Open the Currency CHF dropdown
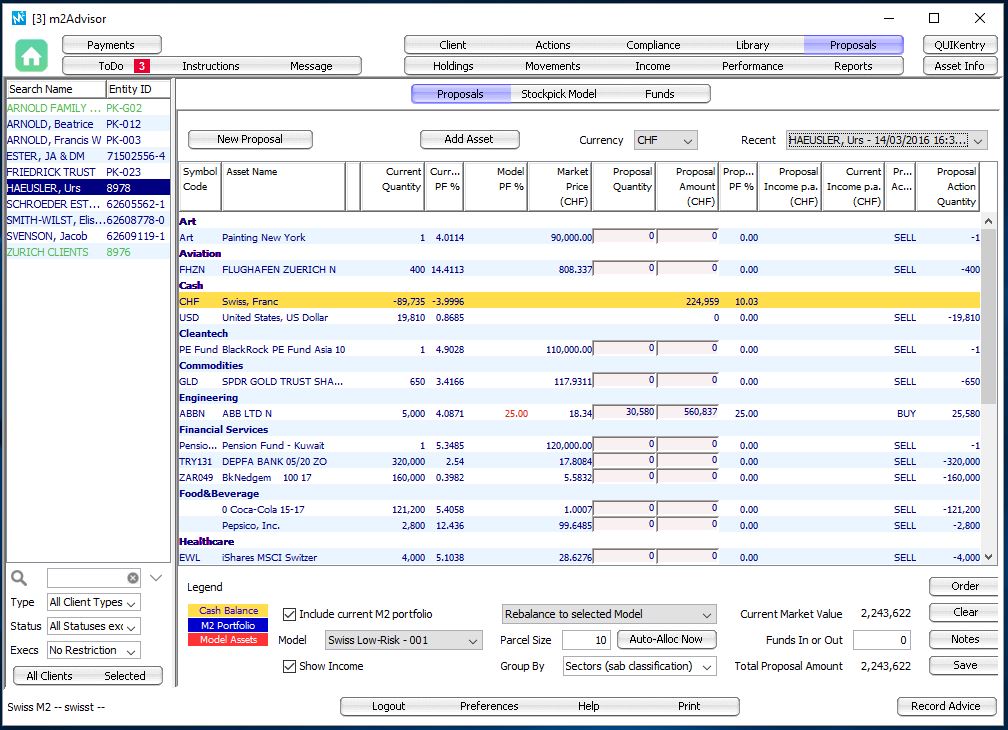This screenshot has width=1008, height=730. pyautogui.click(x=665, y=140)
